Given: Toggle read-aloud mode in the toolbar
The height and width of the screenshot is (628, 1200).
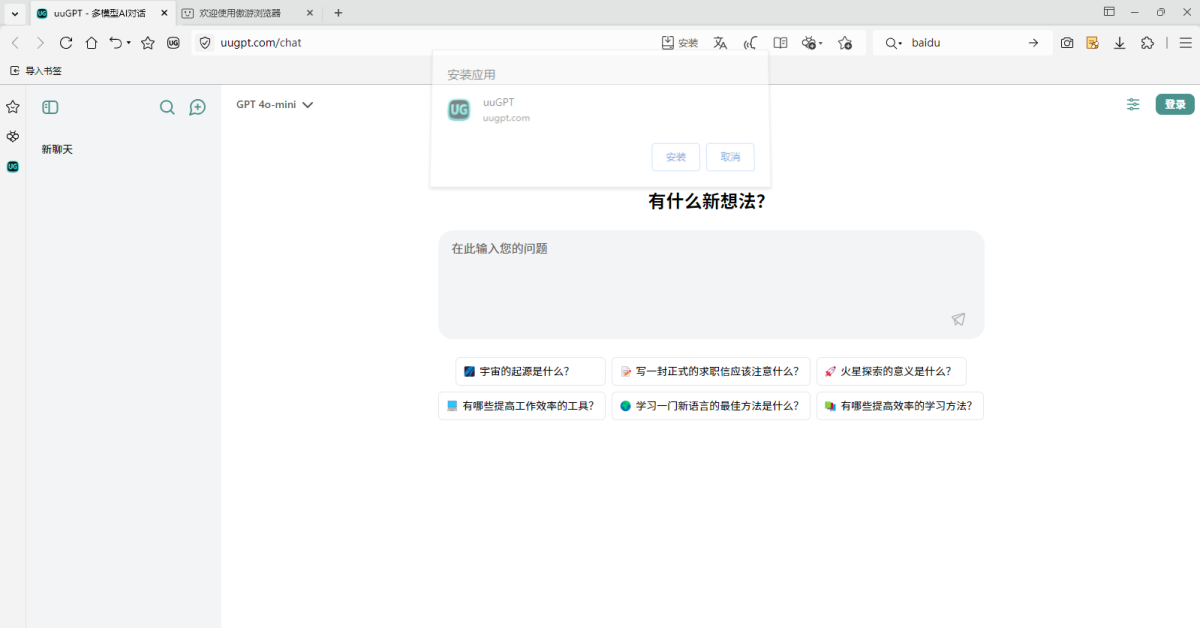Looking at the screenshot, I should coord(750,42).
